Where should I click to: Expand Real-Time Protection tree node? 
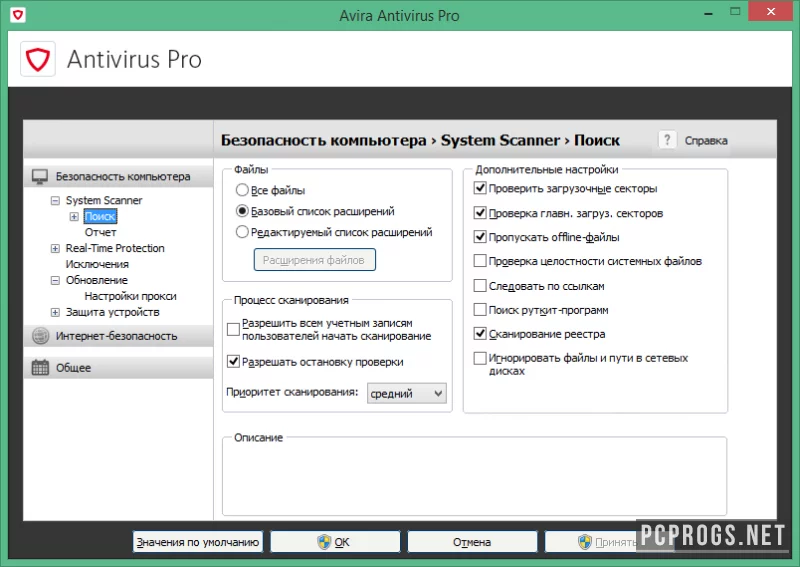(x=55, y=249)
